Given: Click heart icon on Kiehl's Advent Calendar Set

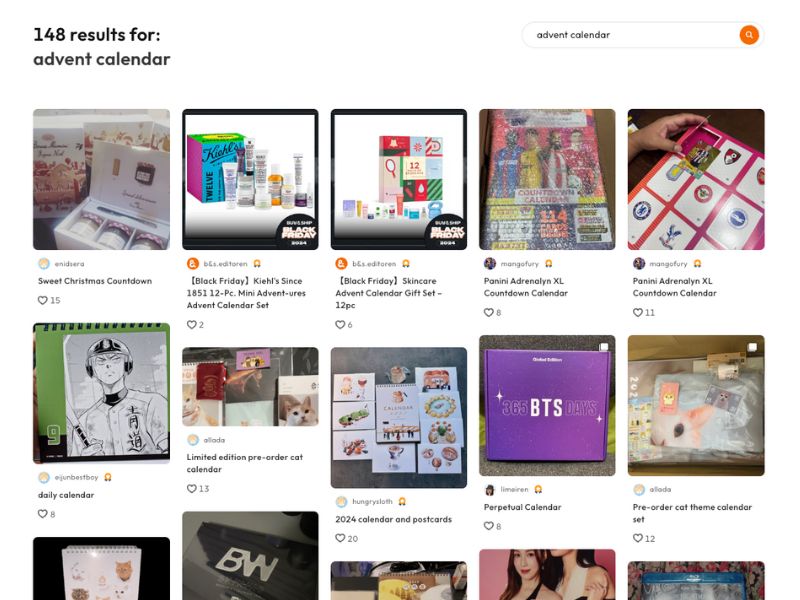Looking at the screenshot, I should click(191, 324).
